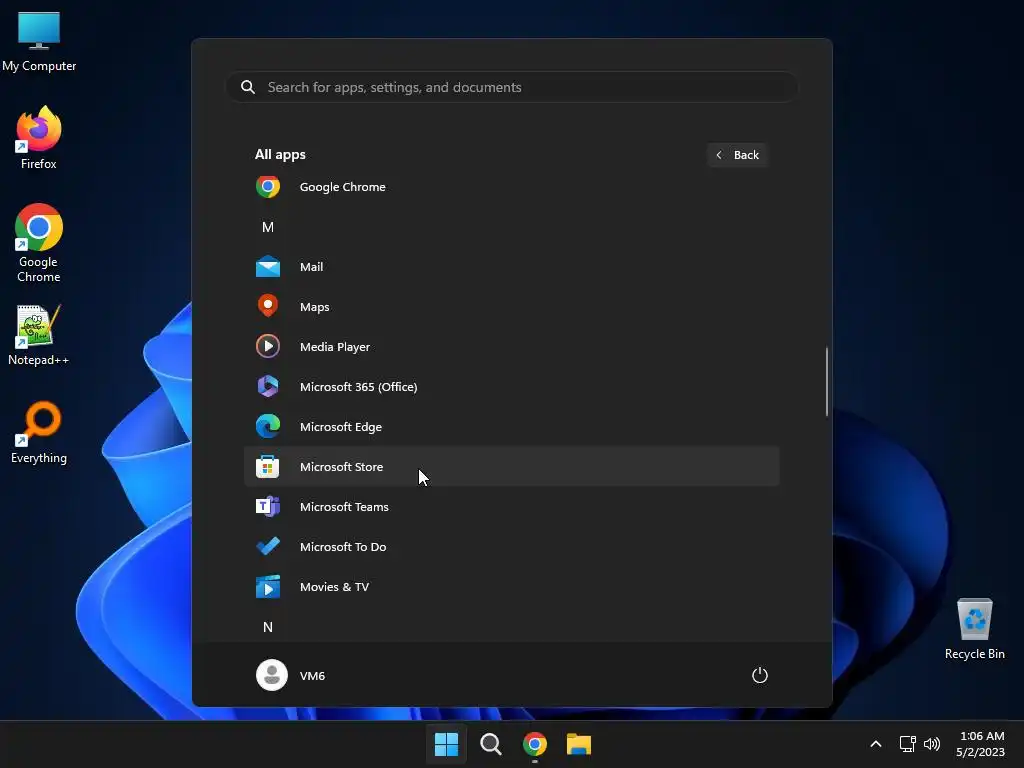
Task: Click the All apps list scrollbar thumb
Action: coord(827,381)
